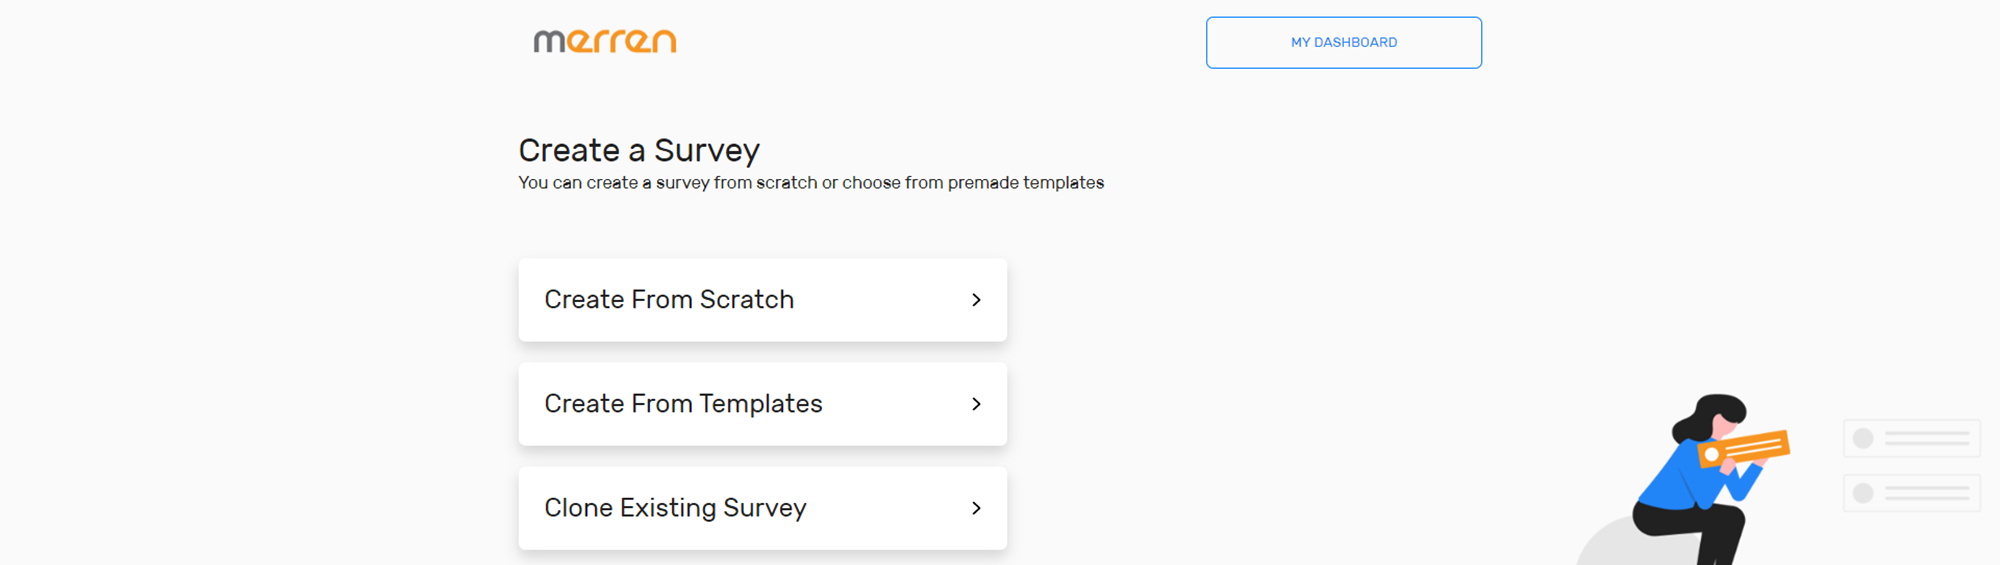Pick the Clone Existing Survey text
This screenshot has width=2000, height=565.
pos(675,508)
